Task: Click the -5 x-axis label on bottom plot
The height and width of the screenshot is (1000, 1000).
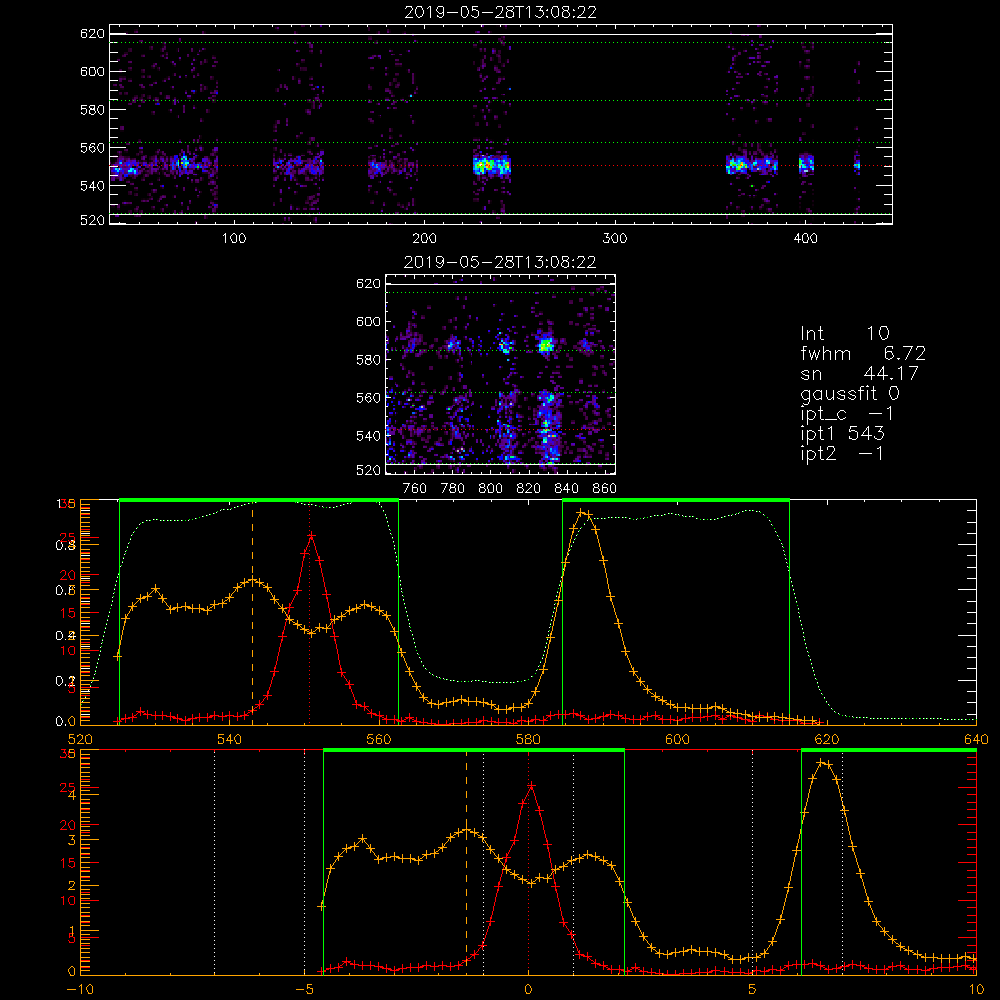Action: 304,990
